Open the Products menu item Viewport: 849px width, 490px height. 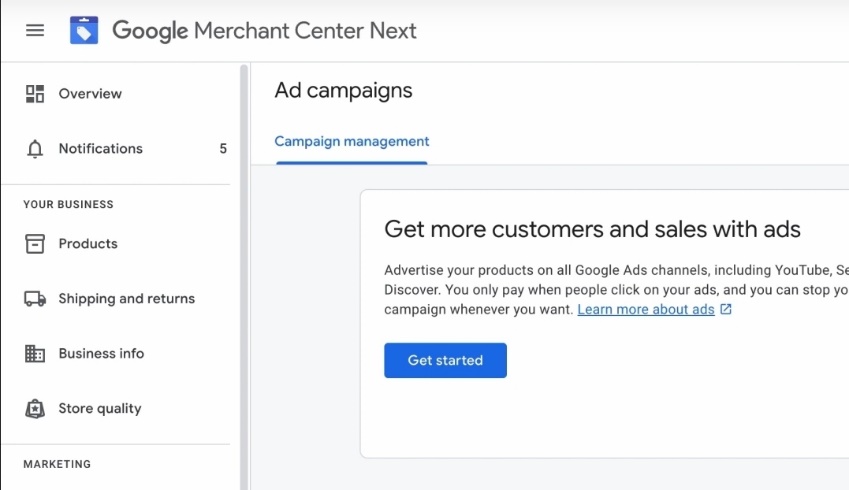[x=88, y=244]
